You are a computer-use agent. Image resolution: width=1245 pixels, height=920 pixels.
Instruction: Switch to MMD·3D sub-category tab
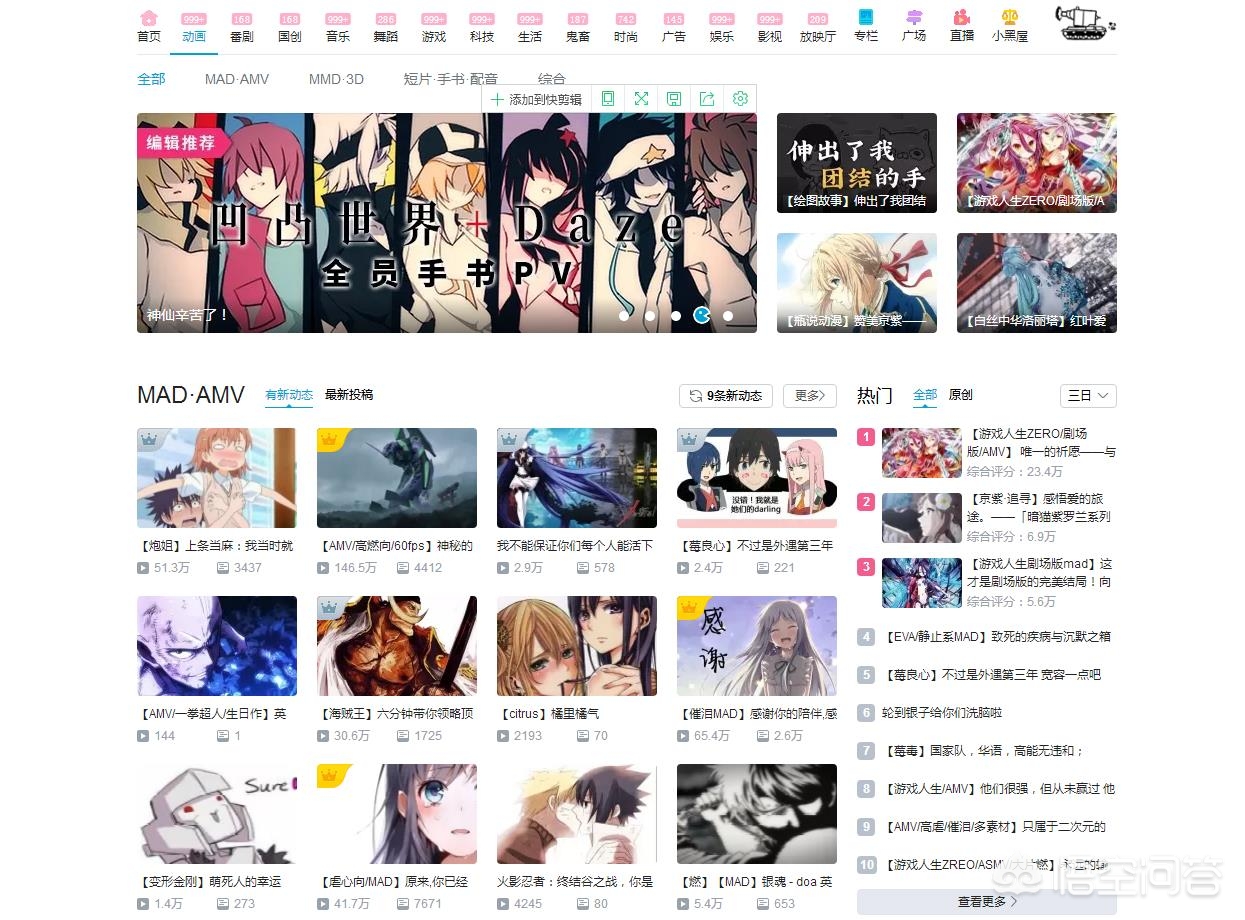pos(336,79)
